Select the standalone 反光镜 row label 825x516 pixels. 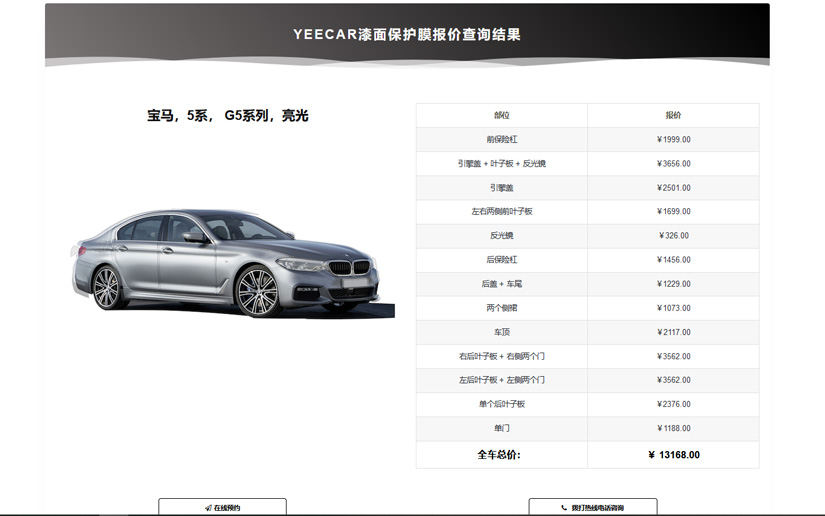[x=502, y=236]
